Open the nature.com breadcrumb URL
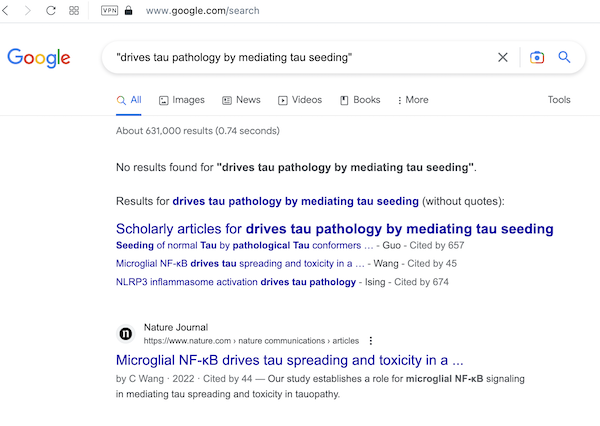The height and width of the screenshot is (426, 600). point(251,341)
